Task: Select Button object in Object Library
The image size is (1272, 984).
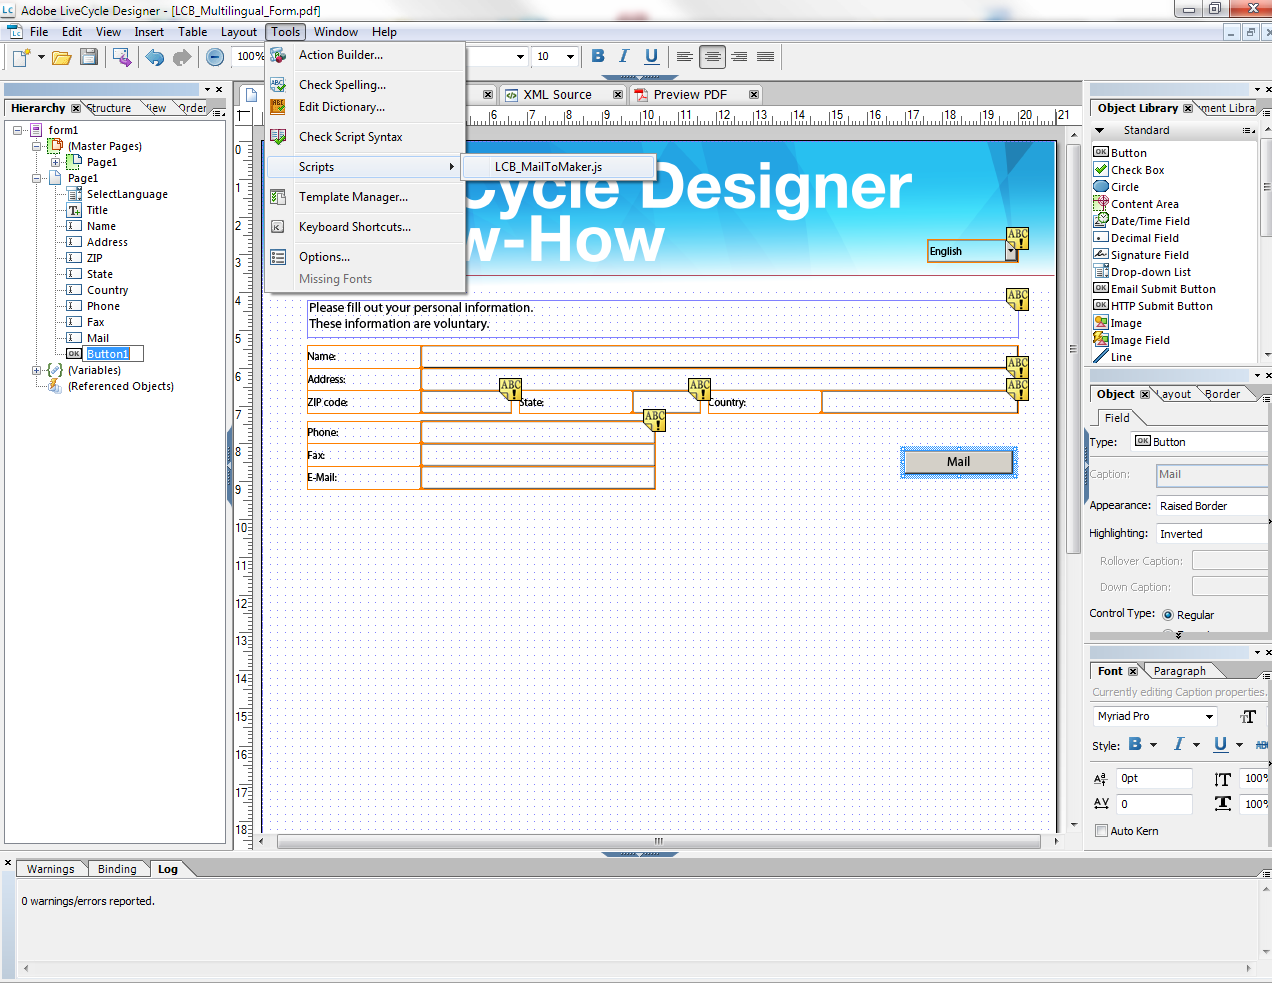Action: (x=1128, y=153)
